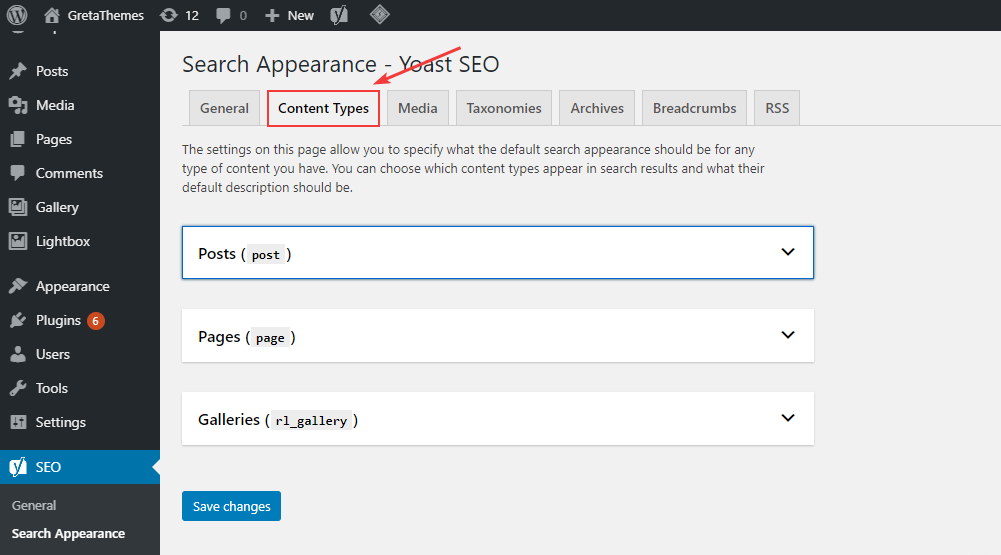Open the GretaThemes site name link
The width and height of the screenshot is (1001, 555).
click(x=105, y=15)
